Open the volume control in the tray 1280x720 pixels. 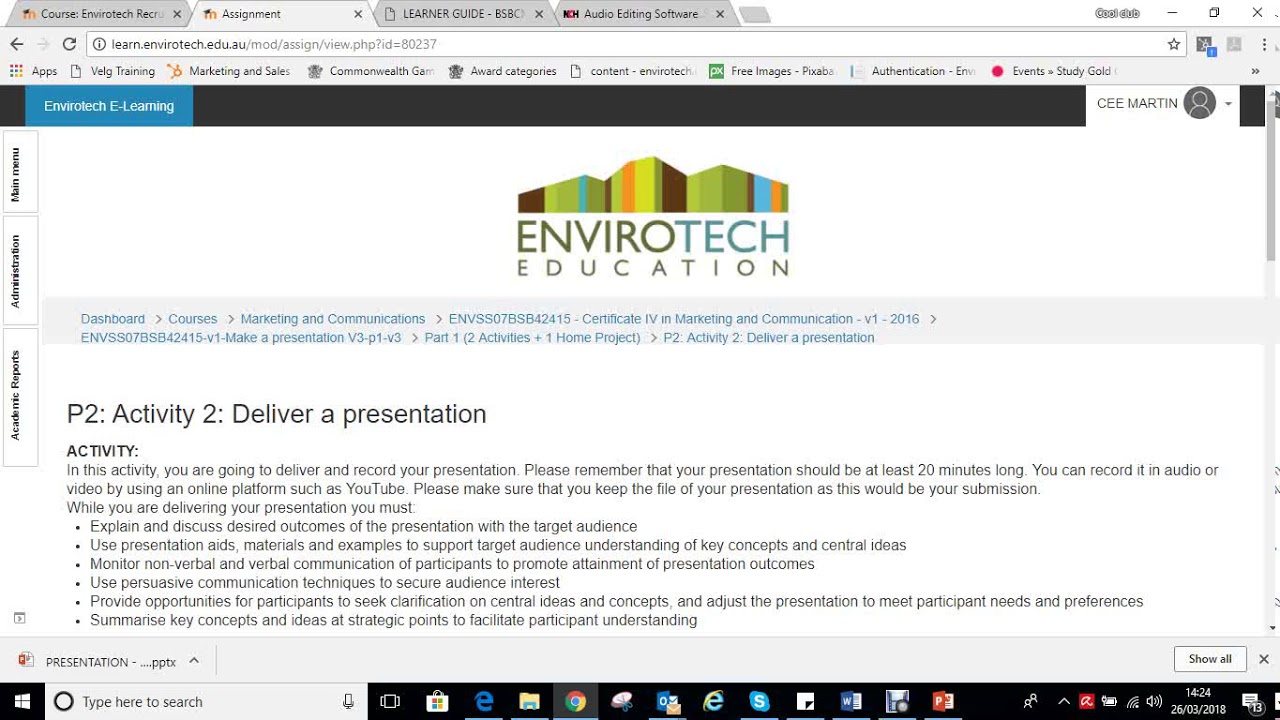pos(1154,701)
